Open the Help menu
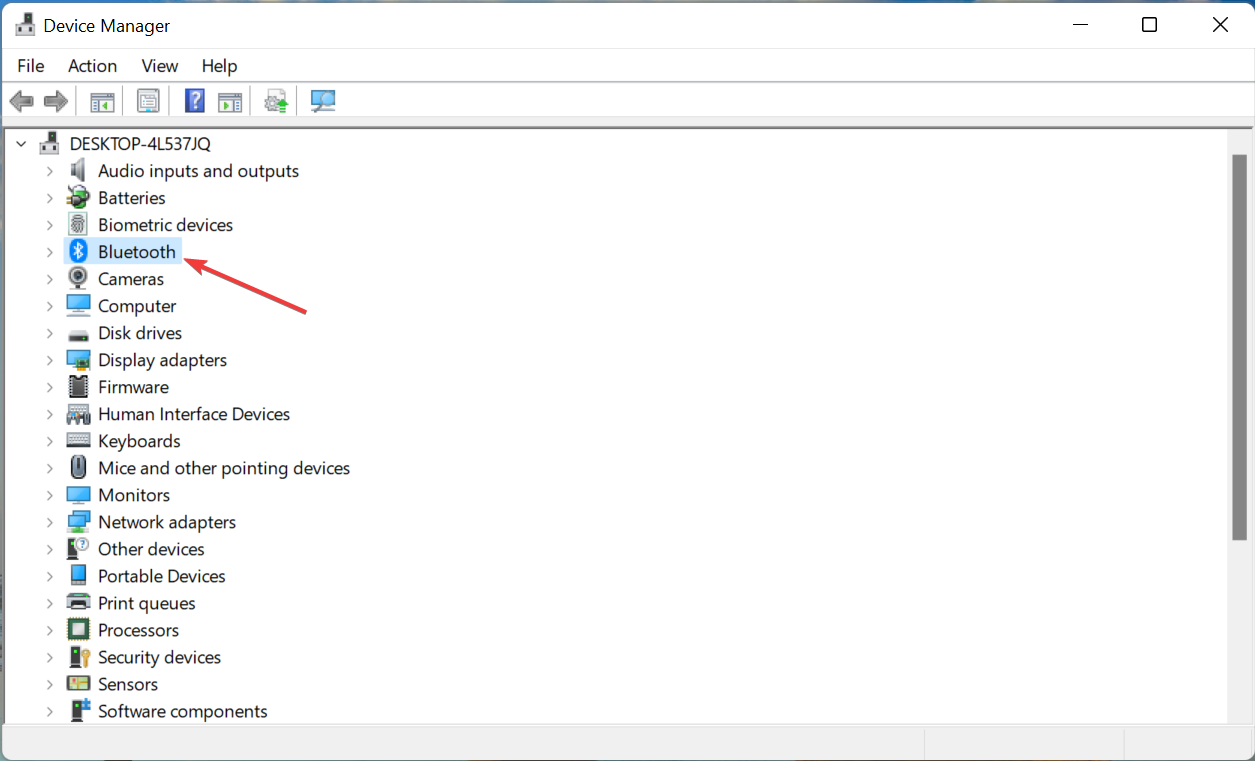The height and width of the screenshot is (761, 1255). point(219,66)
